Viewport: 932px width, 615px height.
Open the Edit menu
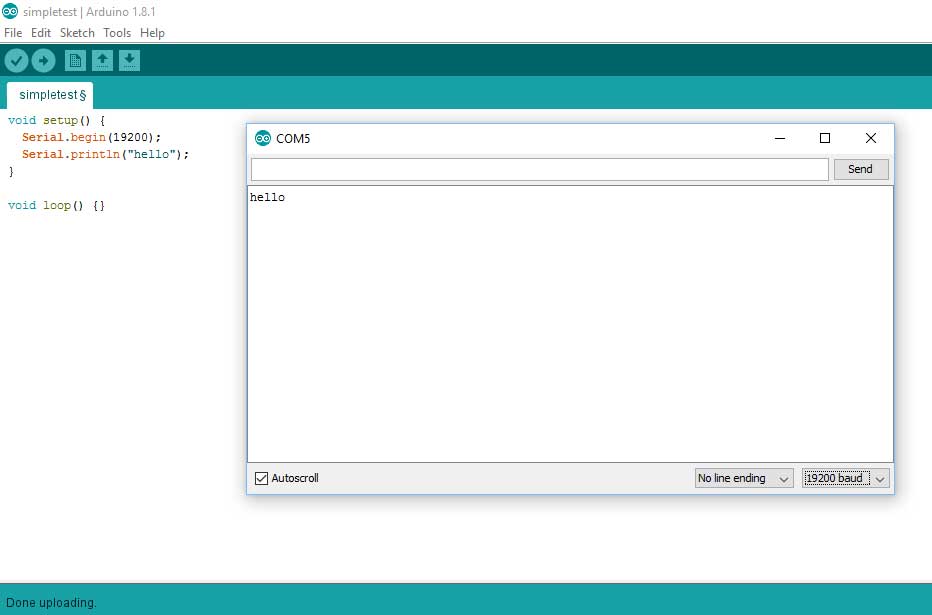tap(41, 33)
